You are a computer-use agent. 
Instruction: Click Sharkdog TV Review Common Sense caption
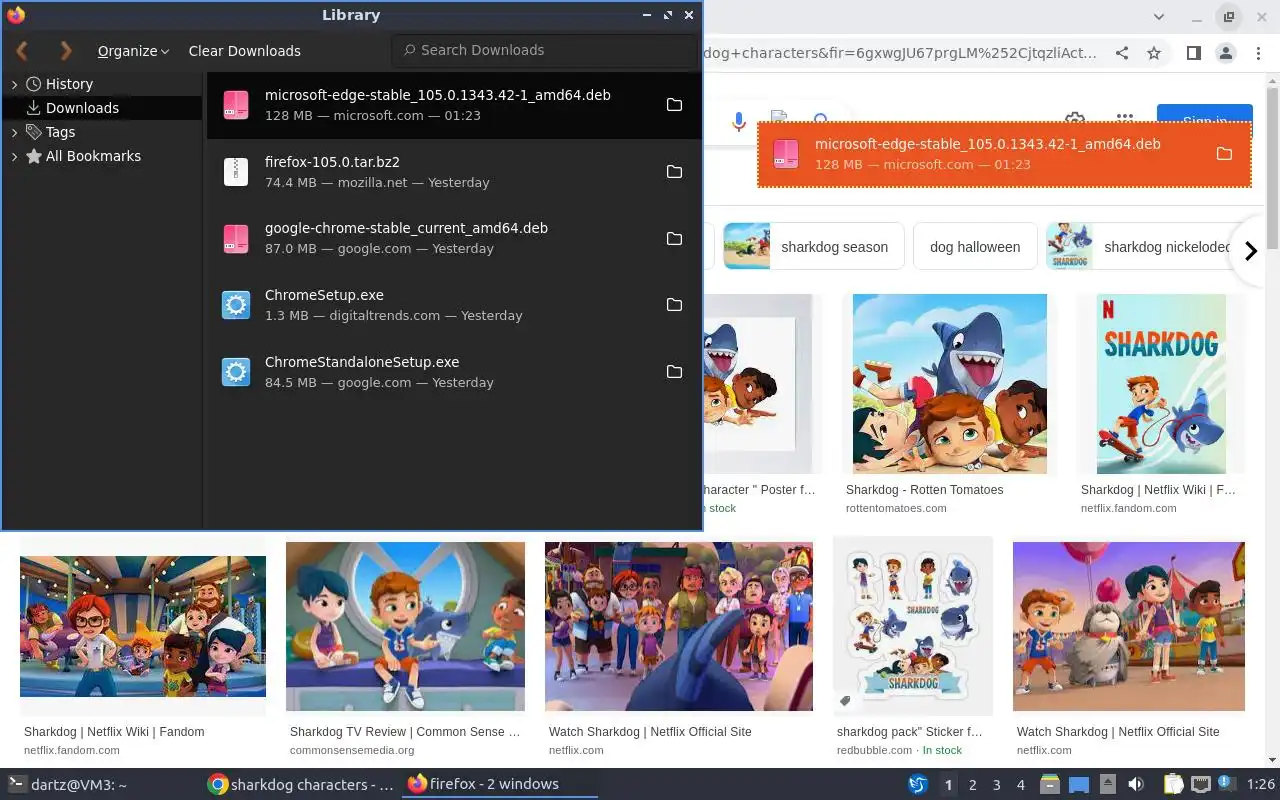405,732
